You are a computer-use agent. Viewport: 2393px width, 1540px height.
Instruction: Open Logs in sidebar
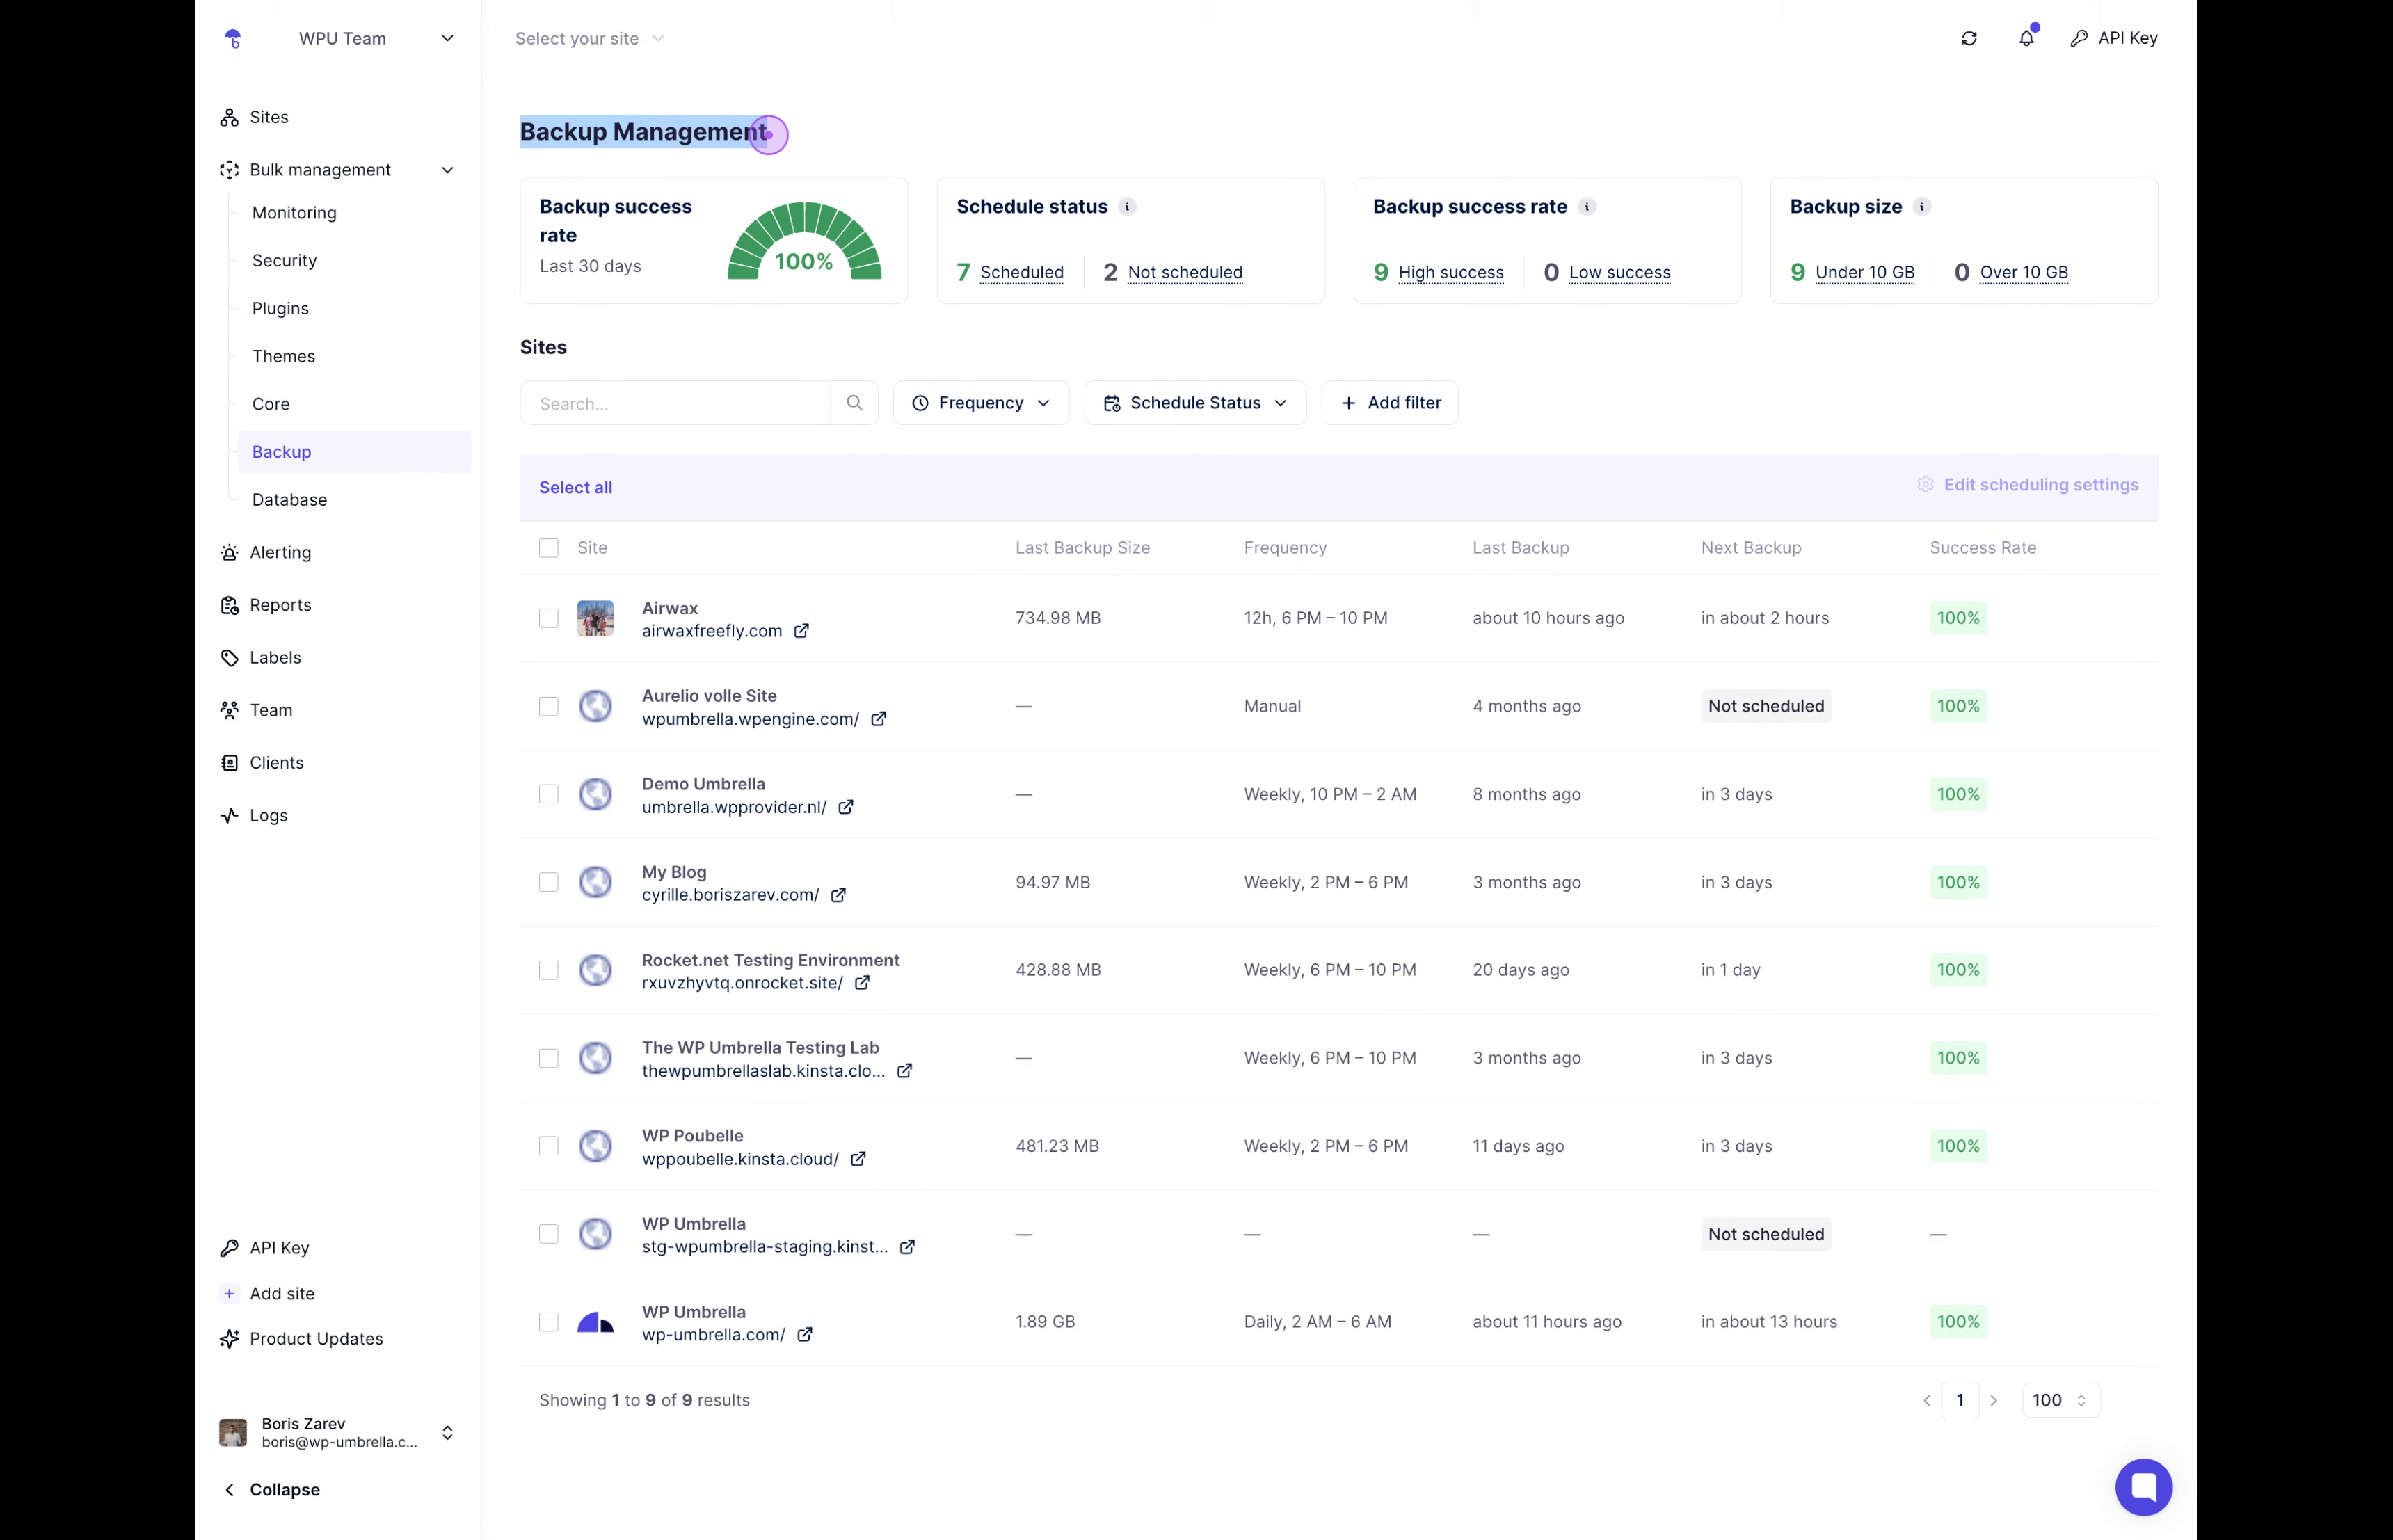(268, 816)
